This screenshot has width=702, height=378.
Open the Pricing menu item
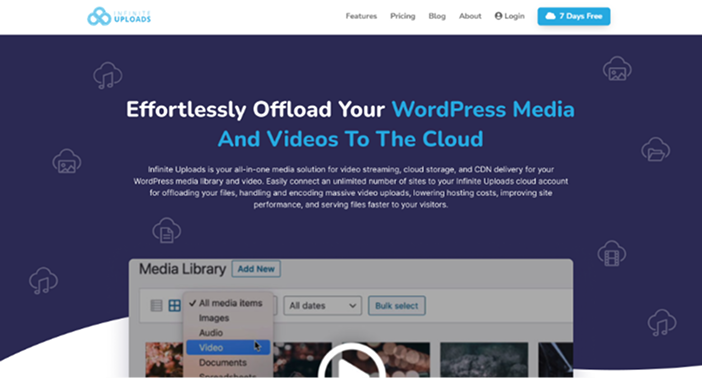tap(402, 16)
